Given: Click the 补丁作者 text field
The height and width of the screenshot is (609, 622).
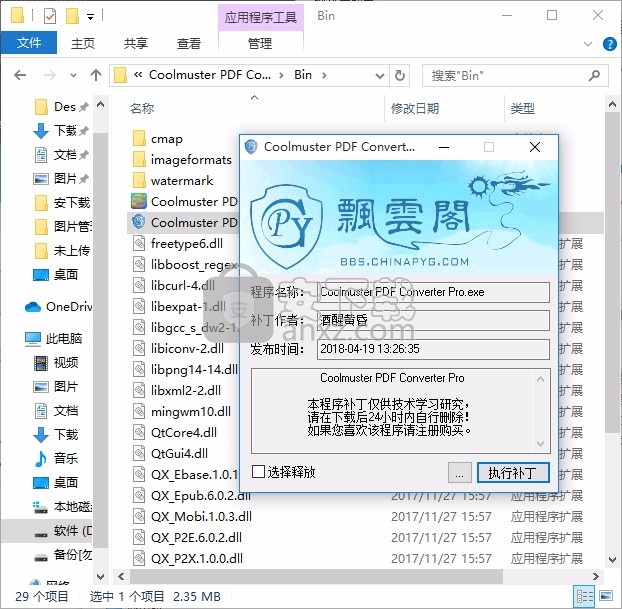Looking at the screenshot, I should (x=433, y=321).
